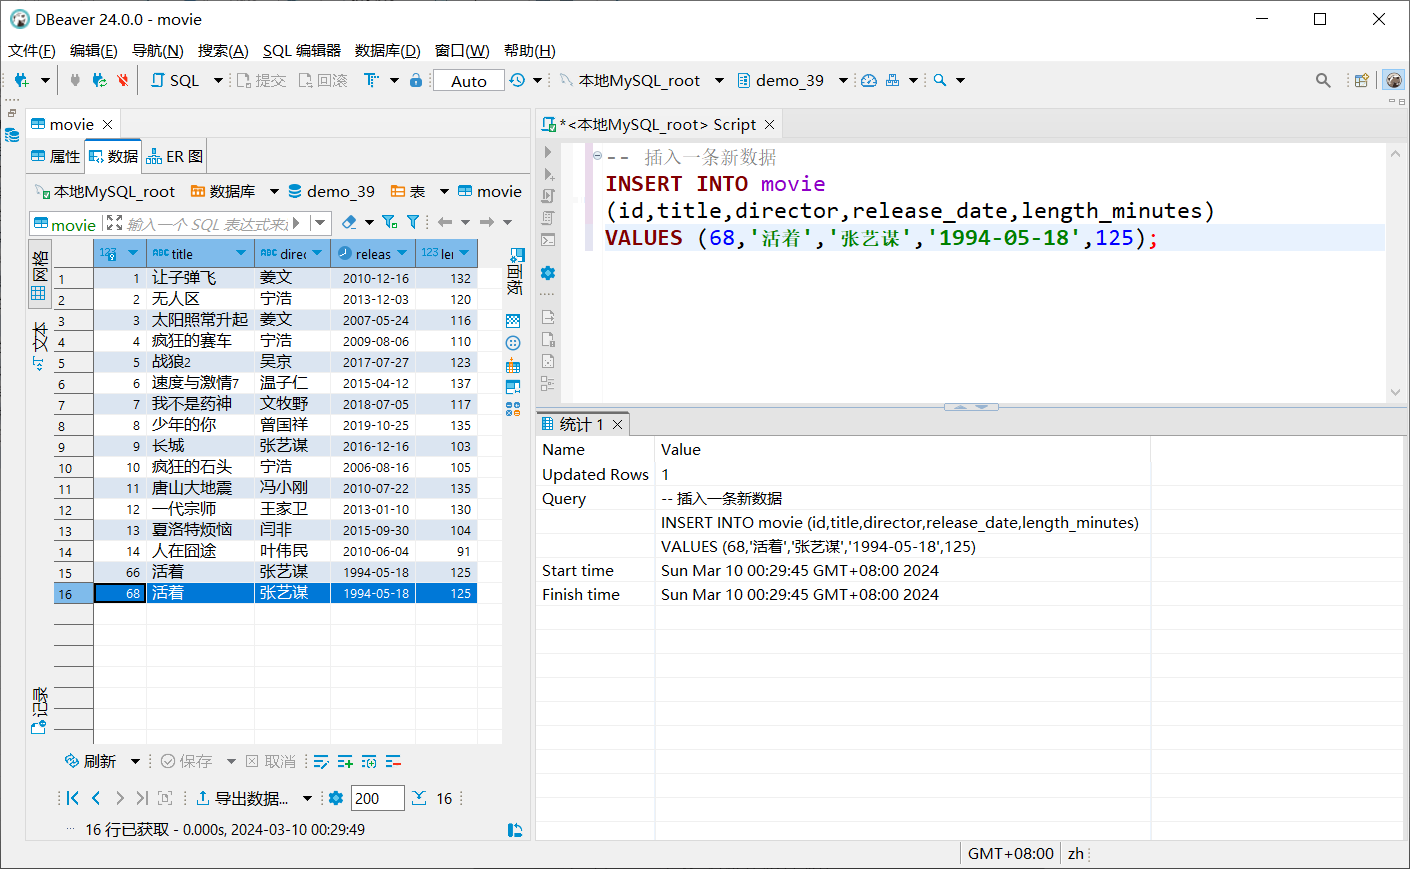This screenshot has width=1410, height=869.
Task: Open the 本地MySQL_root connection dropdown in toolbar
Action: tap(720, 80)
